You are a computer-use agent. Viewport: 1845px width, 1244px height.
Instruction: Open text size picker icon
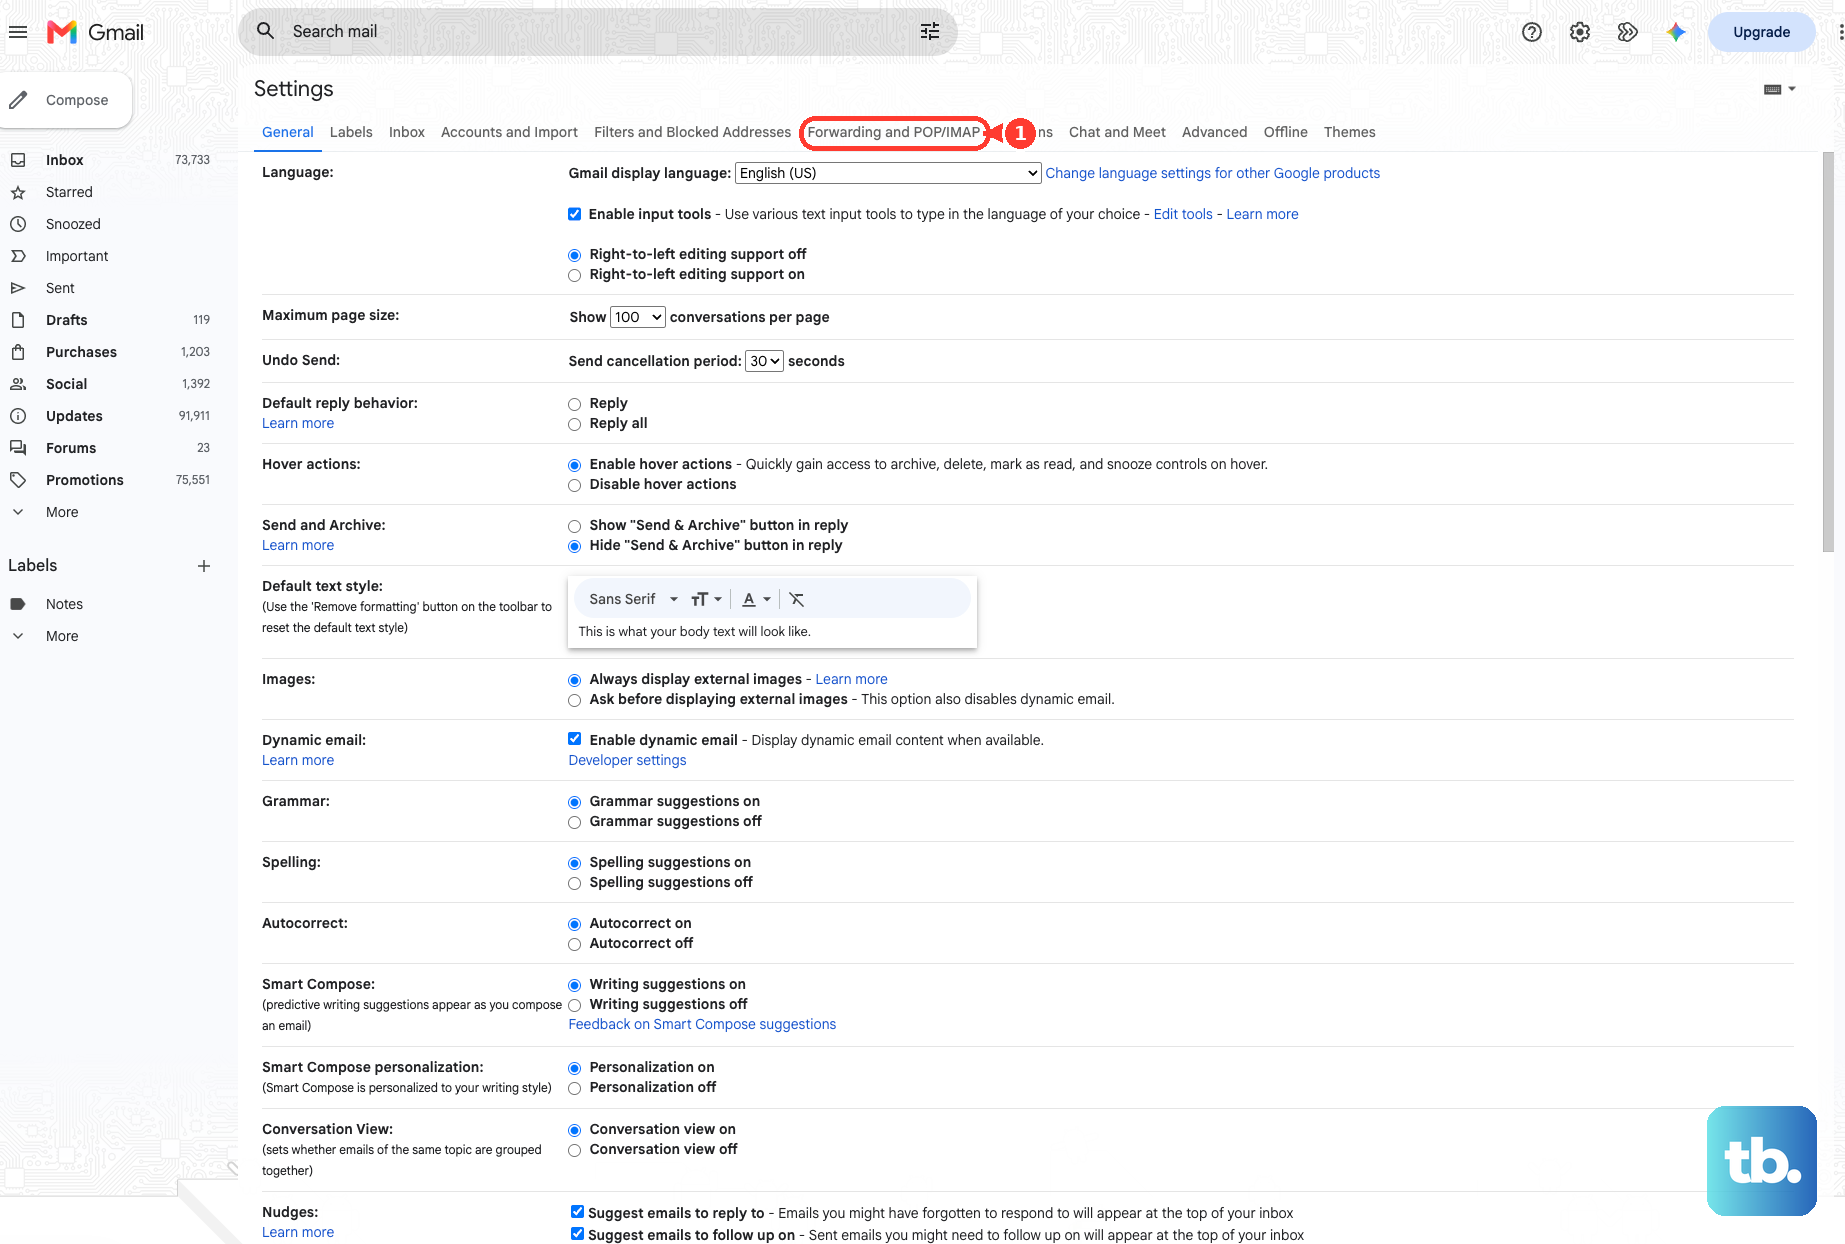706,599
